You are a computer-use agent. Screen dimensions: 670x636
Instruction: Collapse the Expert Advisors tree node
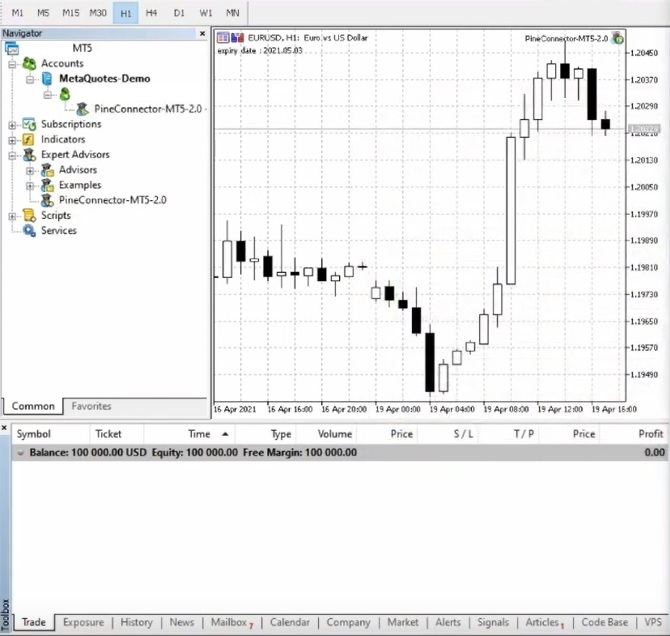coord(12,156)
